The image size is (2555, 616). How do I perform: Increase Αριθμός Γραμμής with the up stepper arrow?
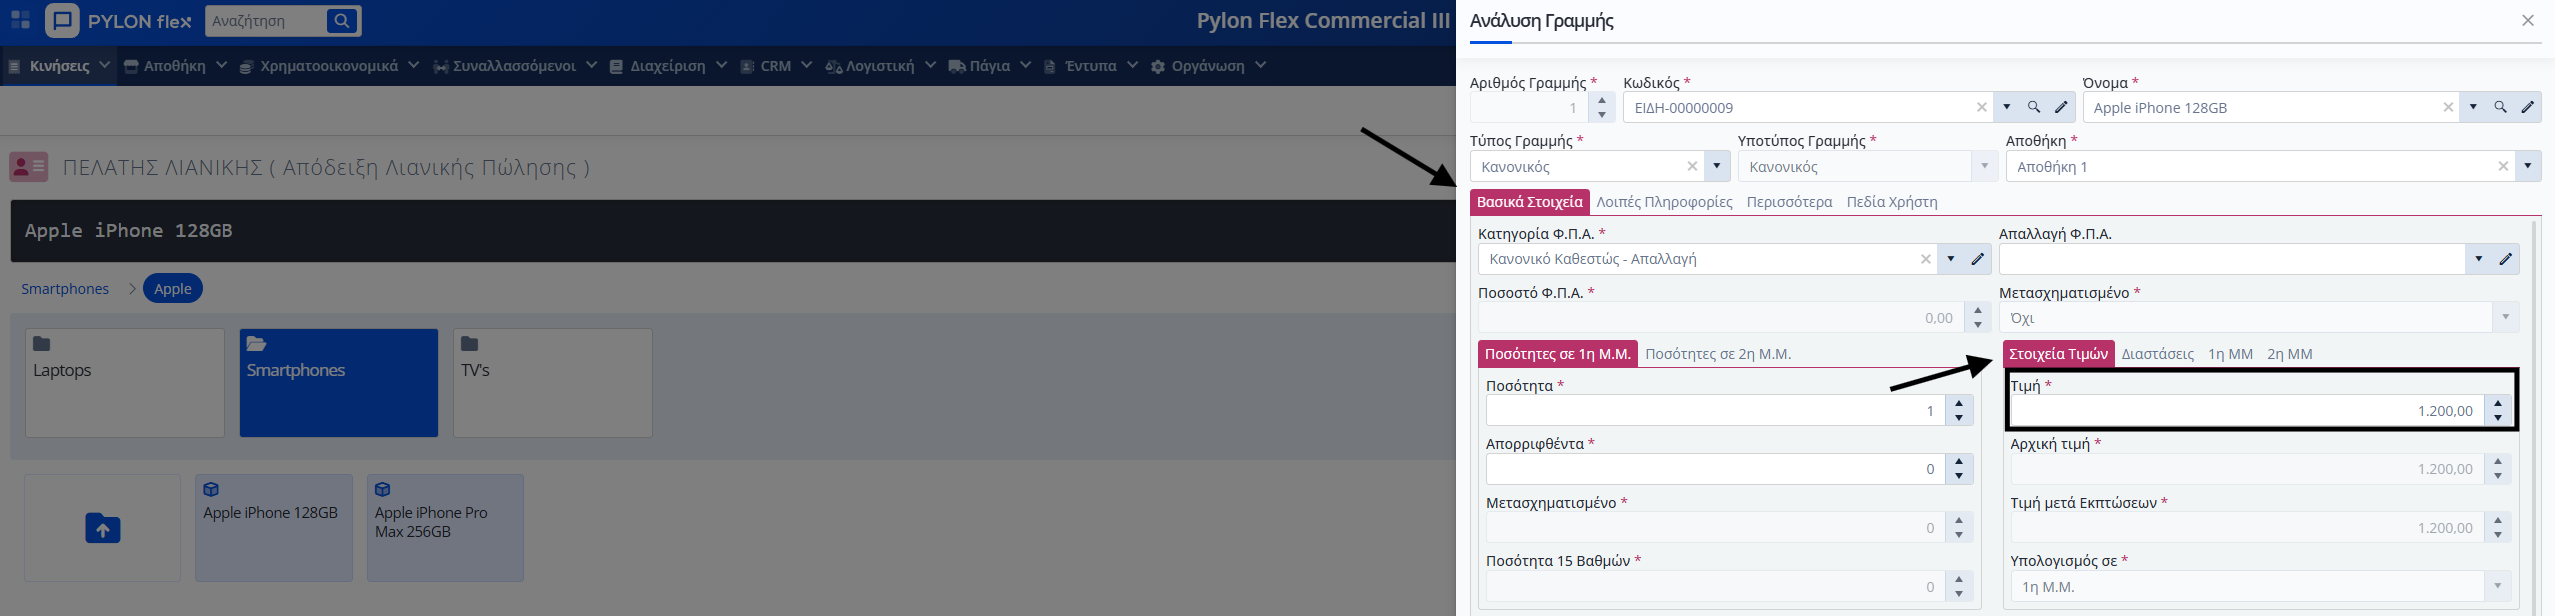click(1602, 100)
